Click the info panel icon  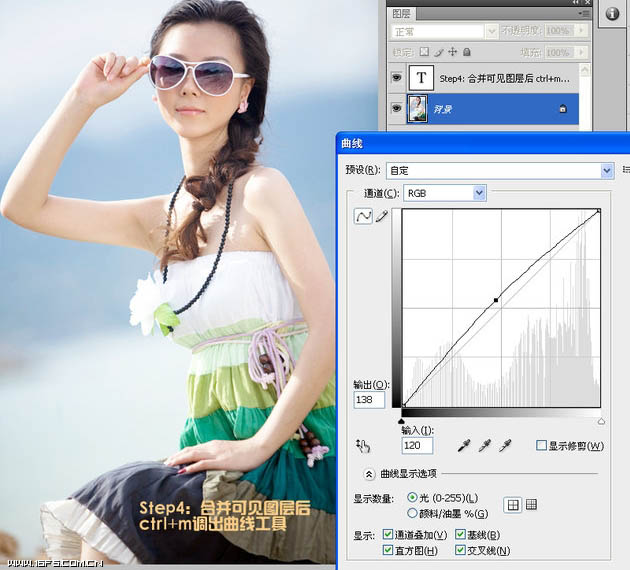(612, 16)
